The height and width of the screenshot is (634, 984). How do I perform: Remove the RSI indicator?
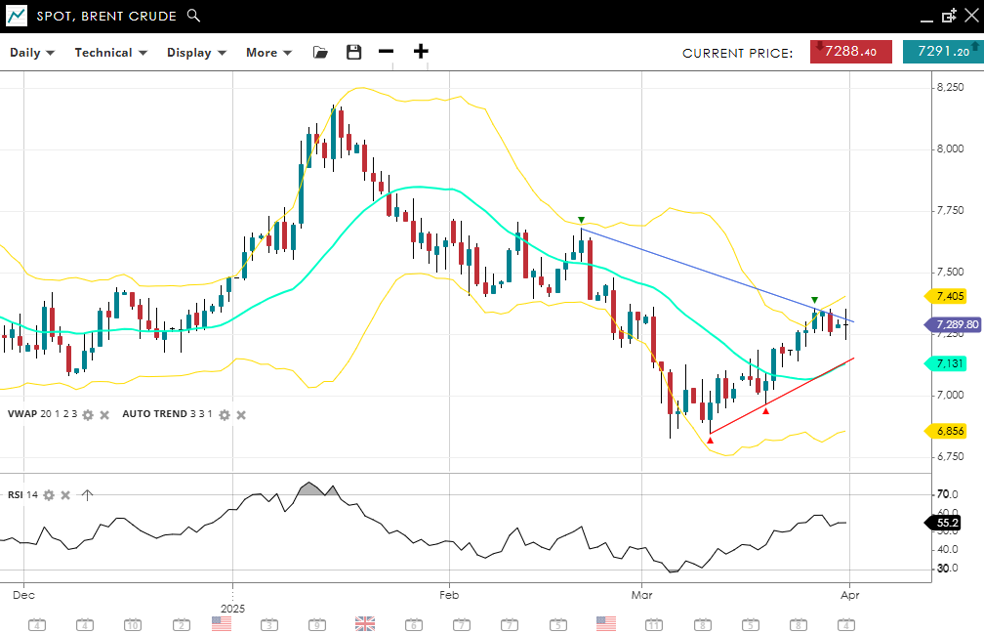(65, 495)
